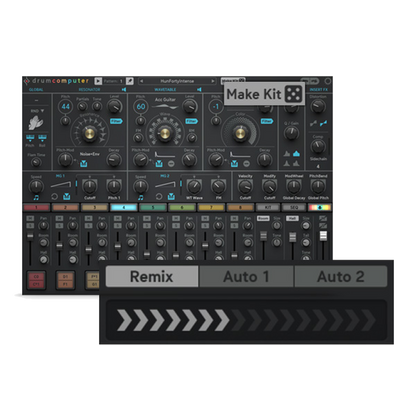
Task: Click channel 1 volume fader
Action: pyautogui.click(x=30, y=236)
